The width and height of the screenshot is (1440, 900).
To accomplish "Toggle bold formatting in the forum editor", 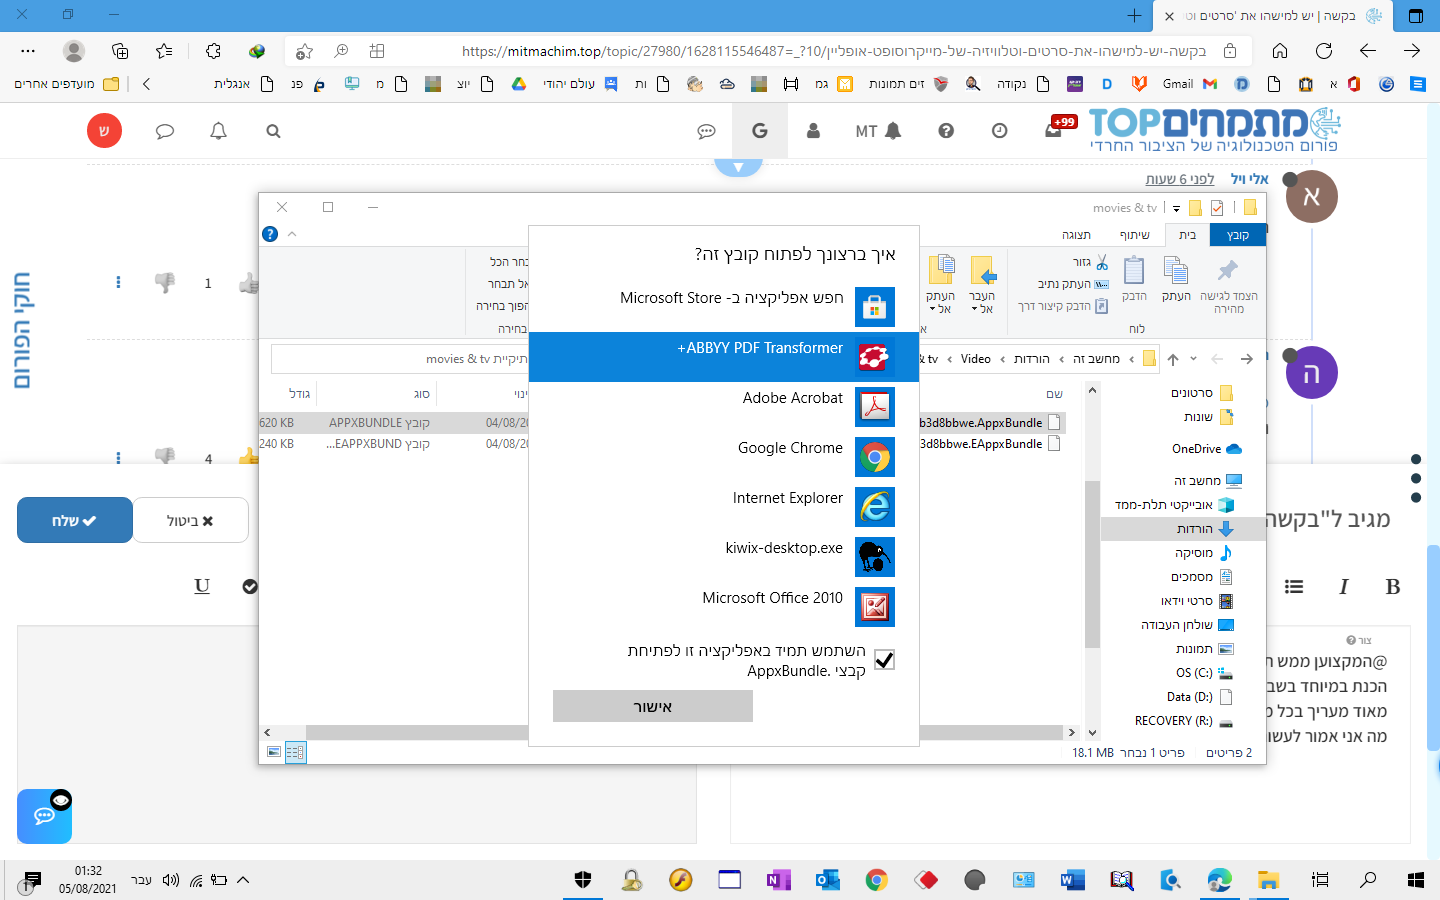I will 1393,587.
